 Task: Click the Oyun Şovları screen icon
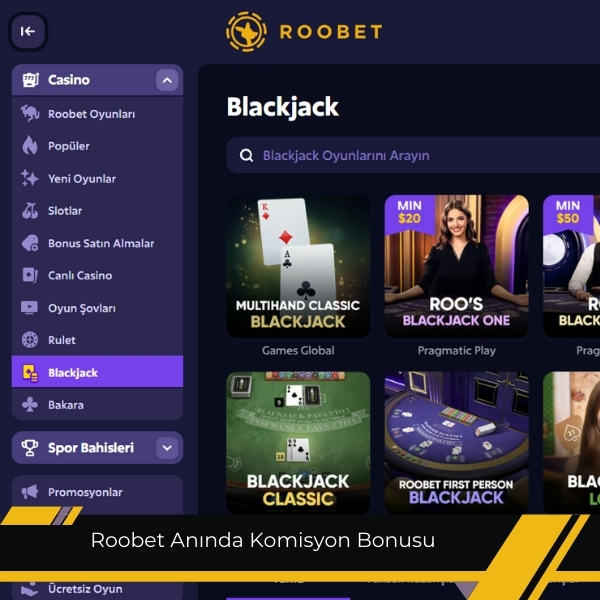[x=30, y=308]
